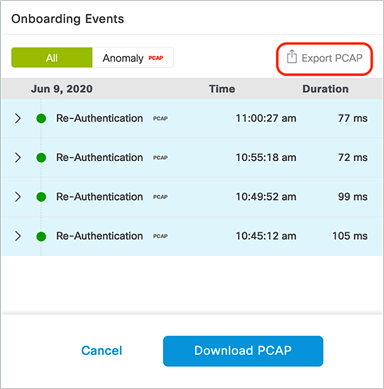Click the Download PCAP button
384x389 pixels.
tap(243, 351)
